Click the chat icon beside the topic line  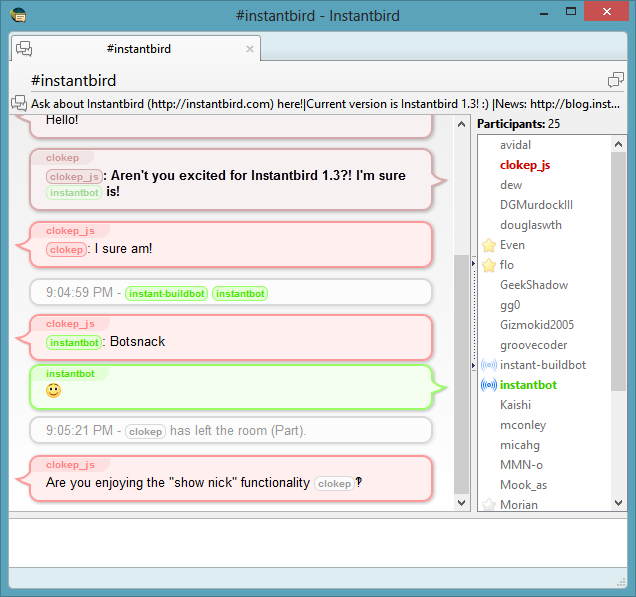(19, 103)
